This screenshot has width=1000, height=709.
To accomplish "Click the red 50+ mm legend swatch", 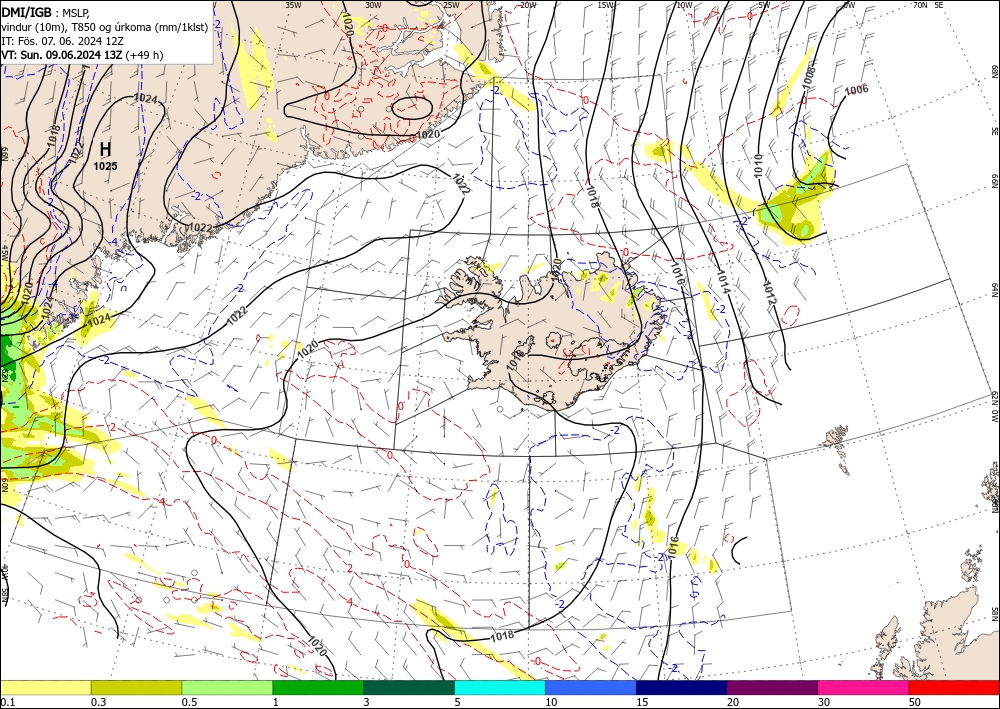I will point(954,687).
